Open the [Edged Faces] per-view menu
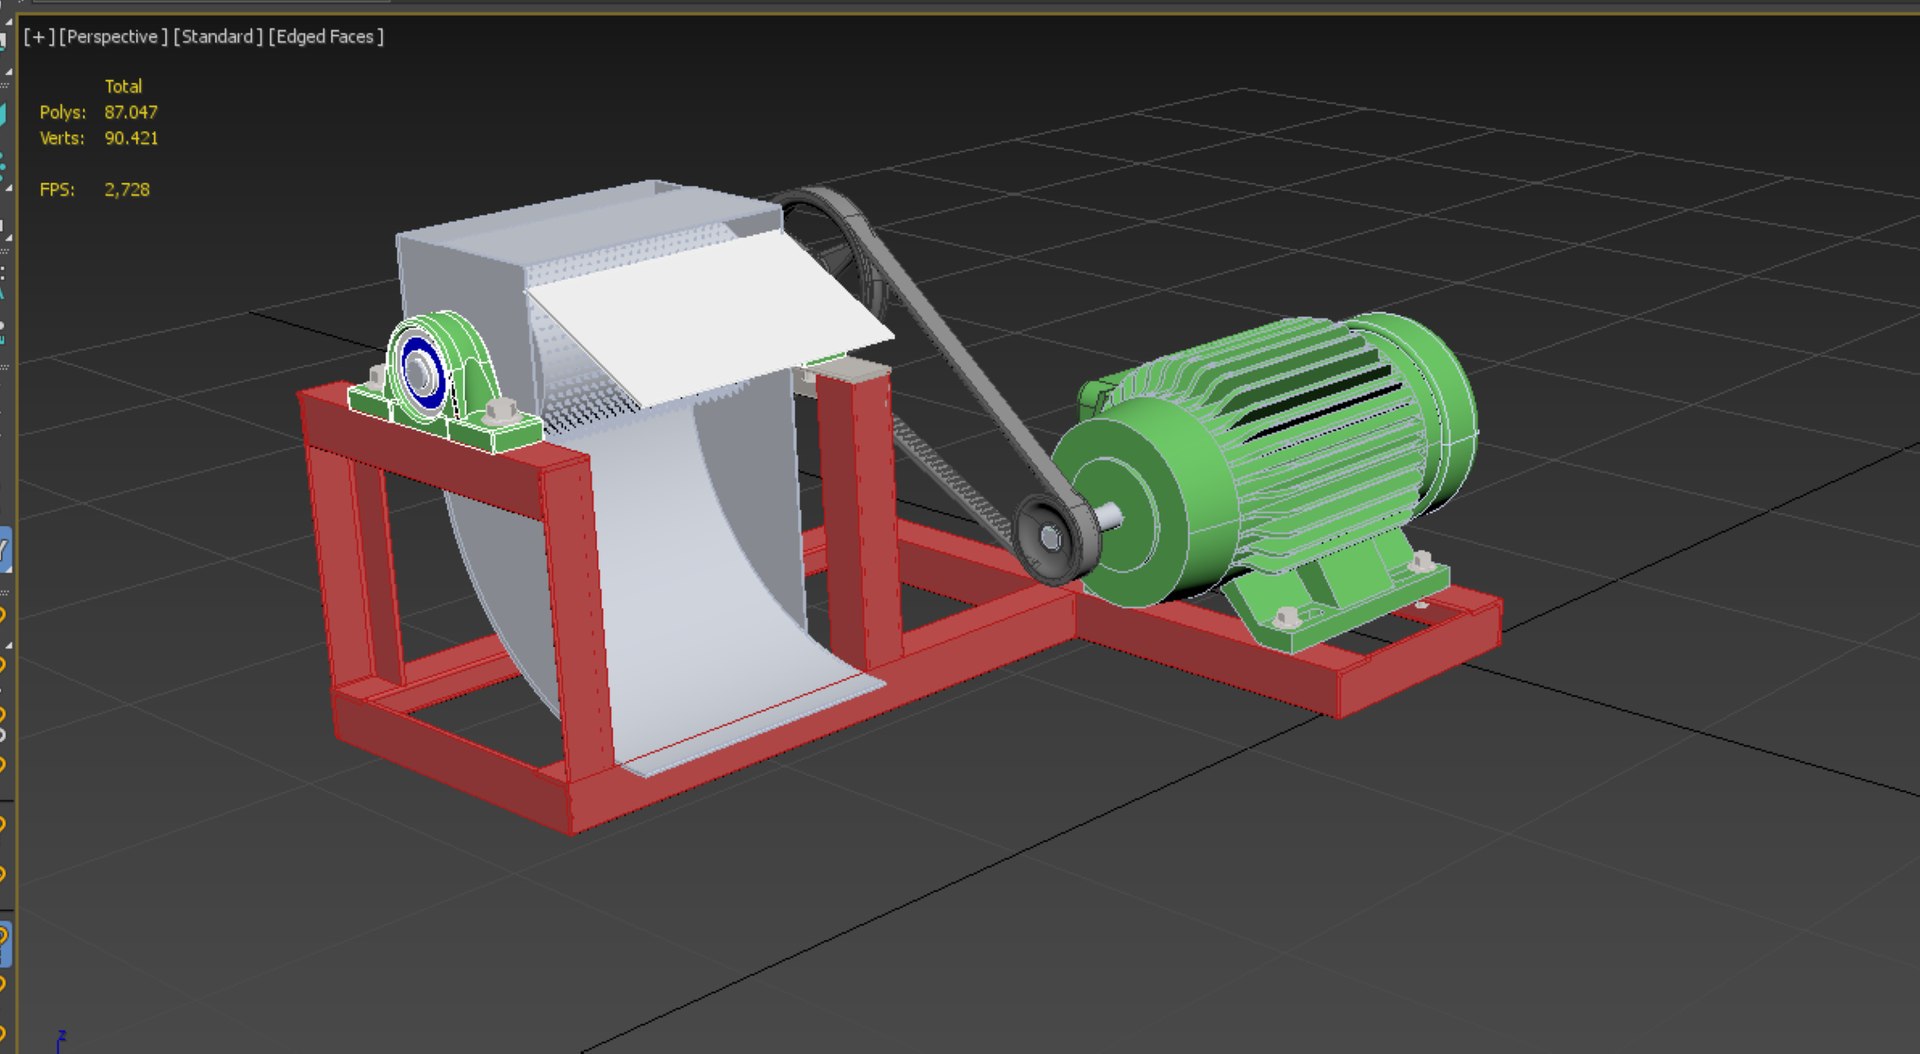Image resolution: width=1920 pixels, height=1054 pixels. pyautogui.click(x=326, y=37)
